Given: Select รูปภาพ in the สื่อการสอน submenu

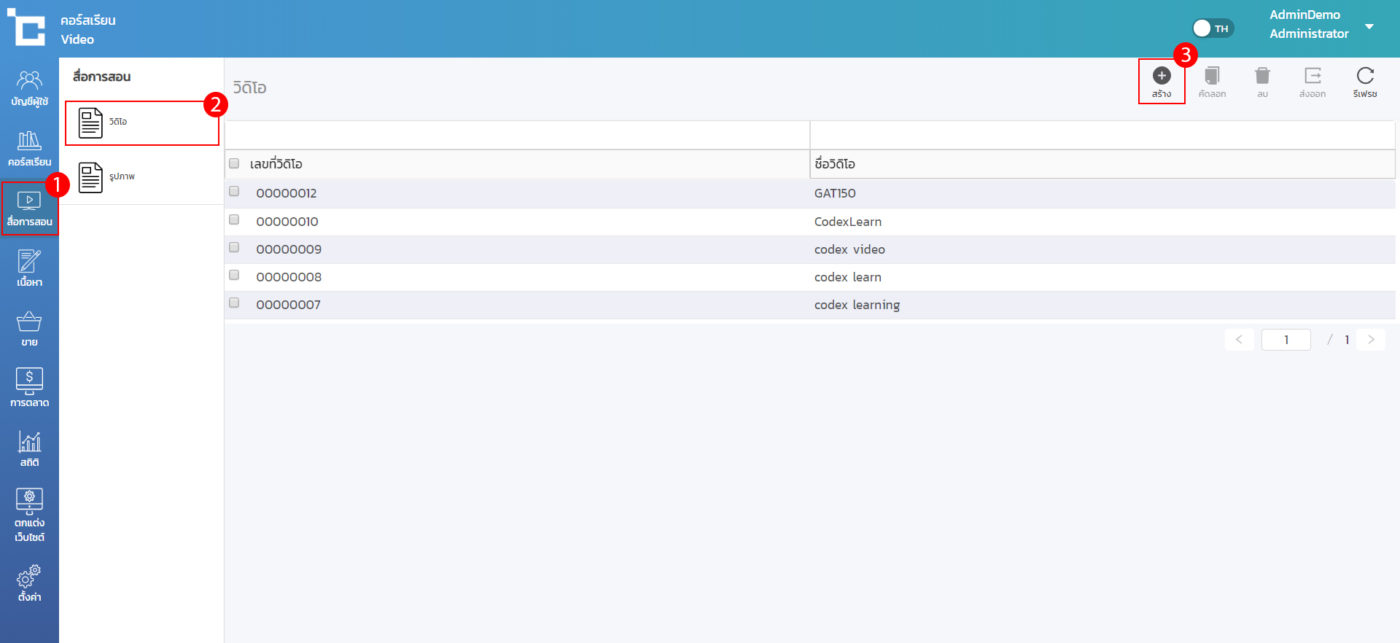Looking at the screenshot, I should (141, 177).
